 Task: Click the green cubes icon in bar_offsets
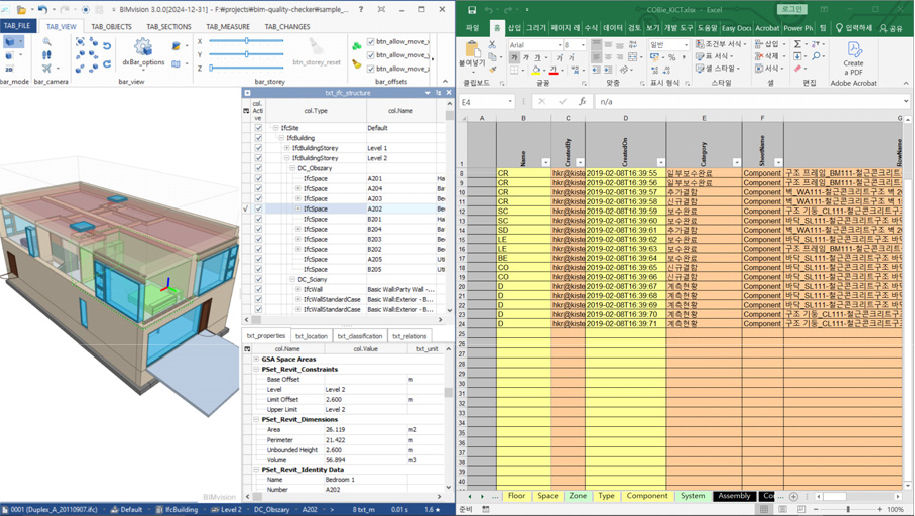(357, 46)
